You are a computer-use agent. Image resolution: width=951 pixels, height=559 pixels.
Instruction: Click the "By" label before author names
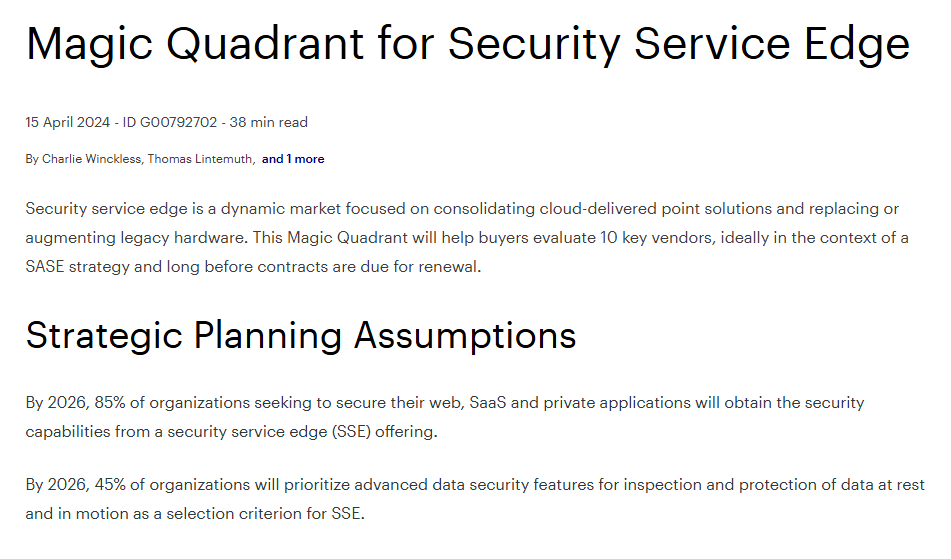point(32,159)
